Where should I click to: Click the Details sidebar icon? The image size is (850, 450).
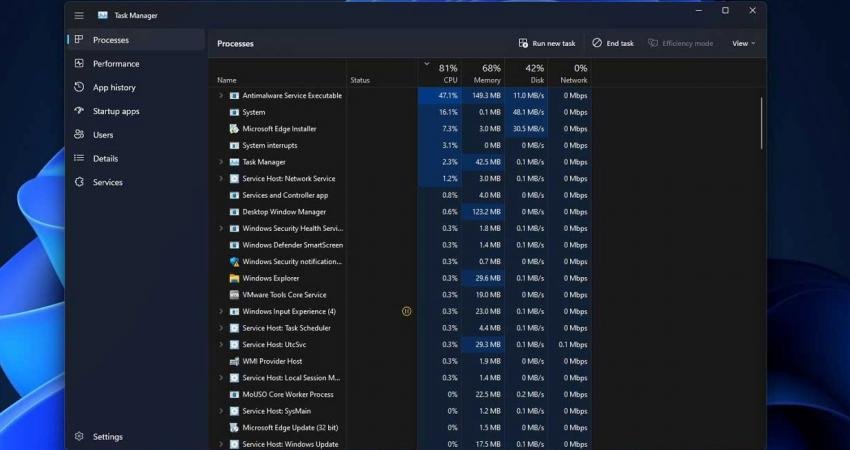pyautogui.click(x=79, y=159)
